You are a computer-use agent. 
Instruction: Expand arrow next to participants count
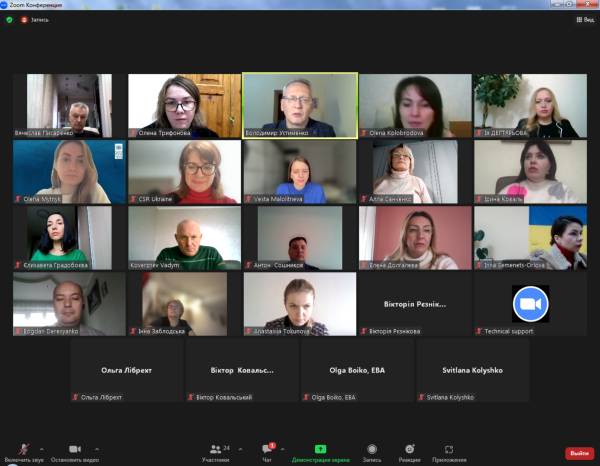tap(240, 448)
